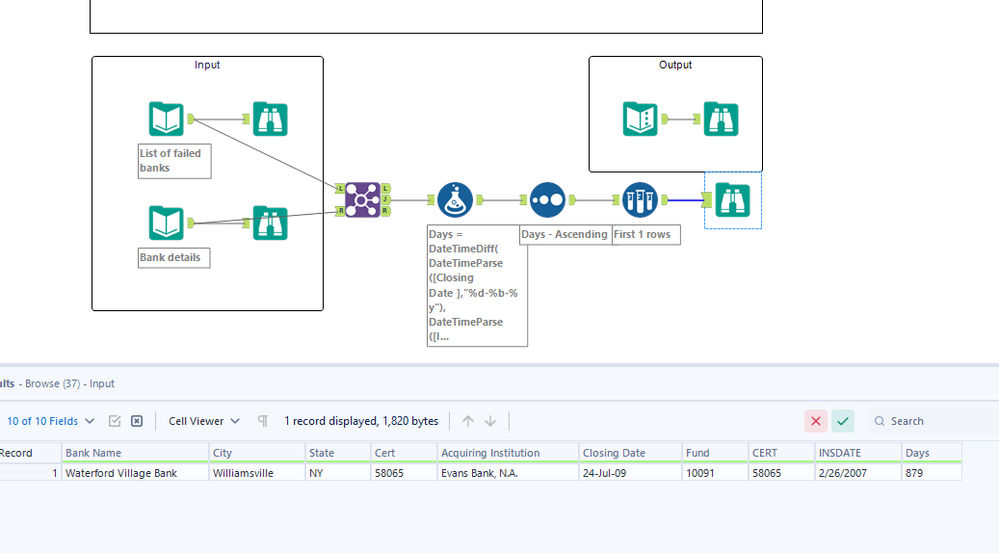Click the Search field in results

933,421
